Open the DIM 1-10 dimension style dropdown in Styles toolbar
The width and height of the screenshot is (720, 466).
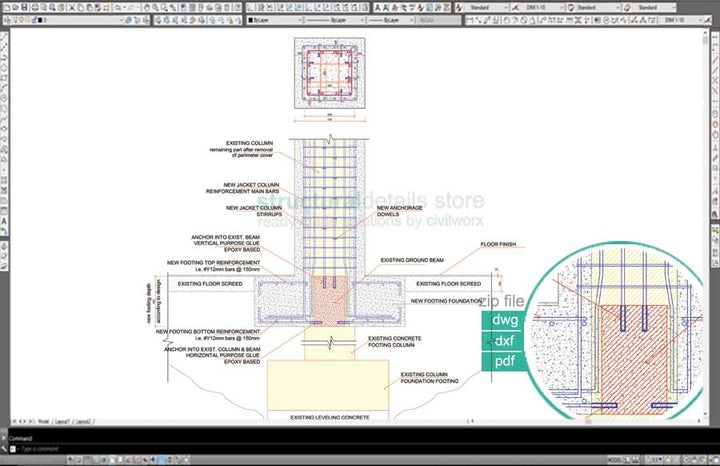[x=542, y=7]
